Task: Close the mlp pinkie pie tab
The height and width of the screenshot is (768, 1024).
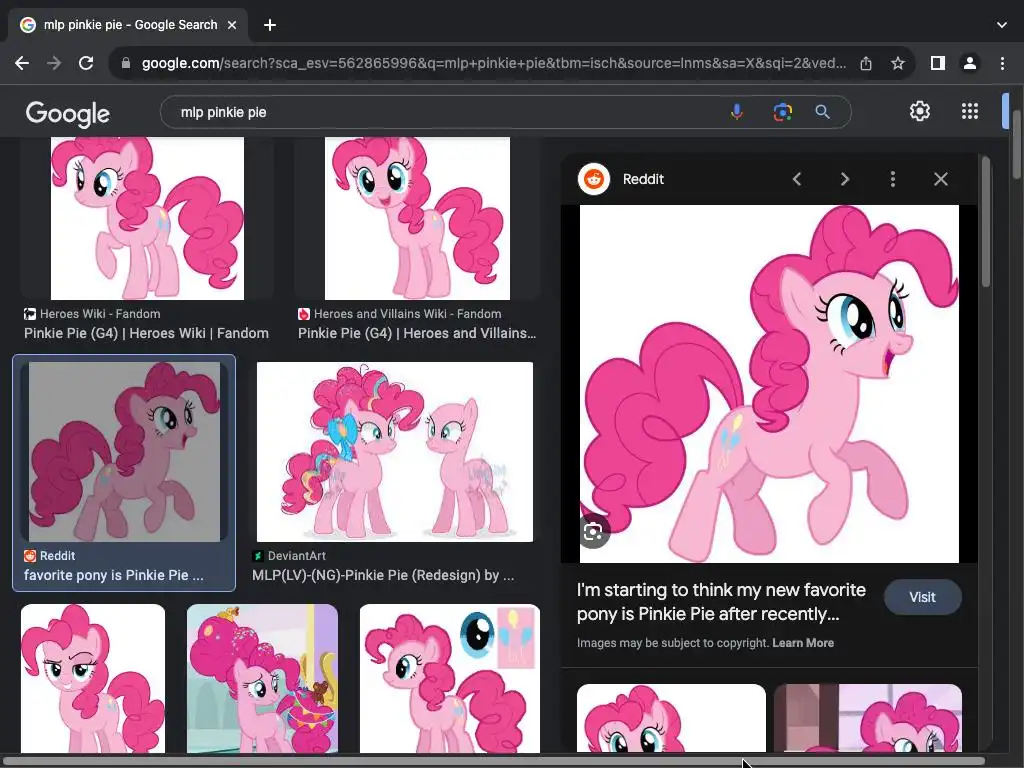Action: [x=232, y=25]
